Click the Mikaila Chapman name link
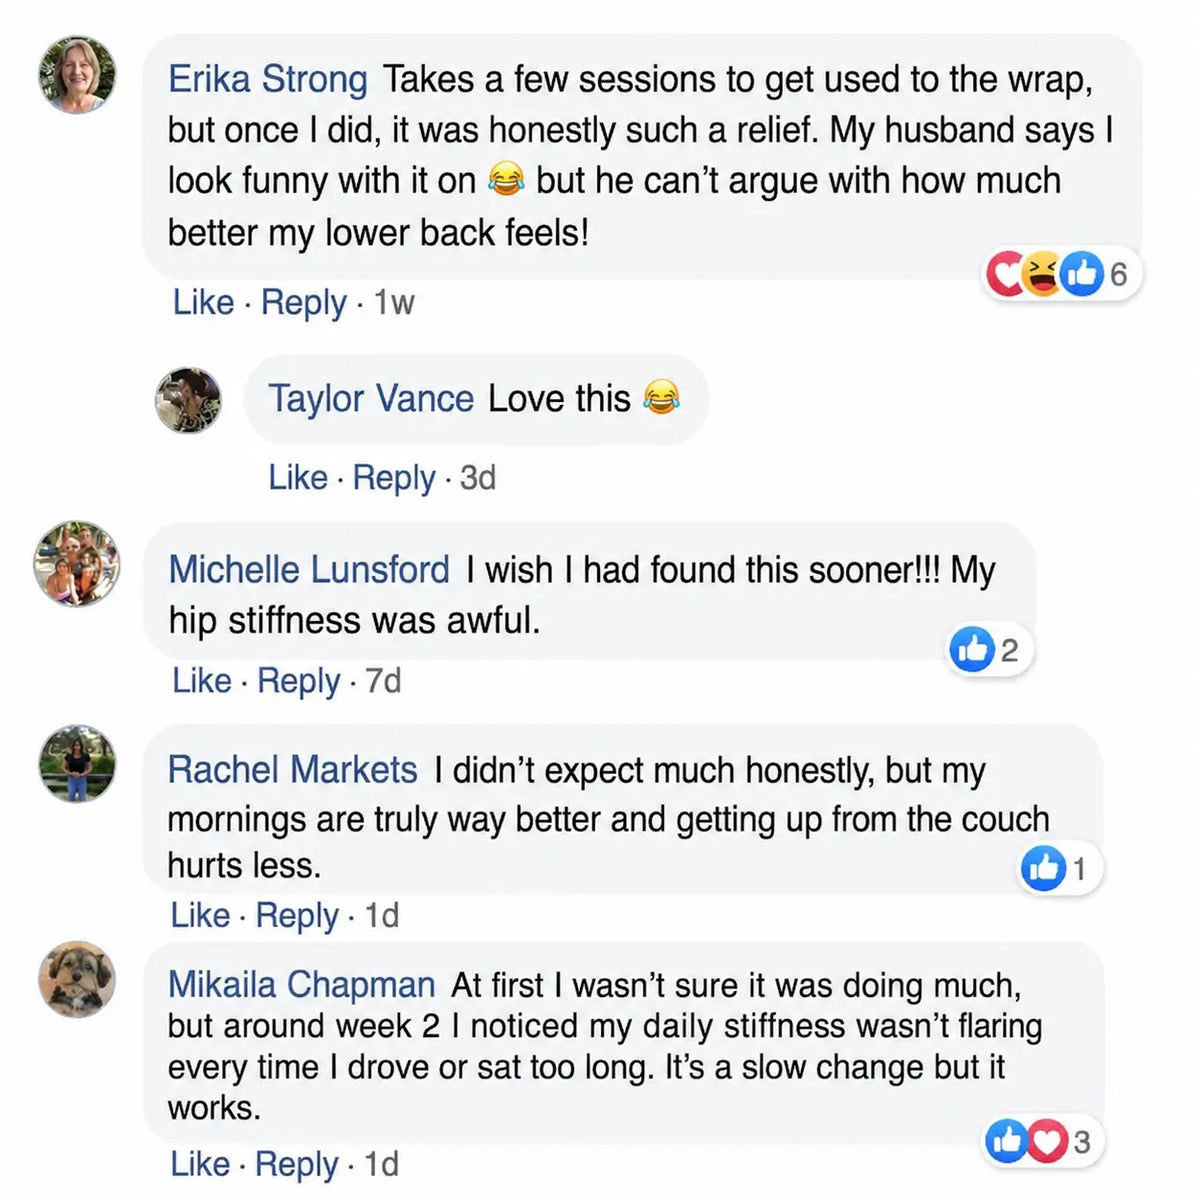 (301, 985)
